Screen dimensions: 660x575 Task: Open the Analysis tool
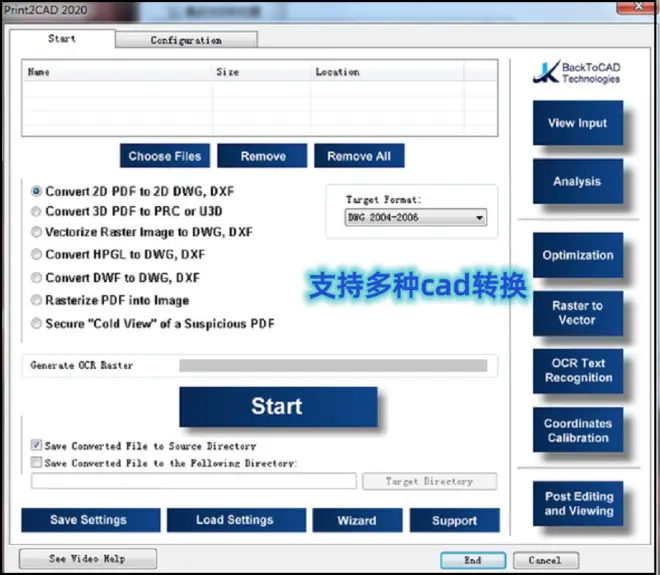(x=577, y=182)
